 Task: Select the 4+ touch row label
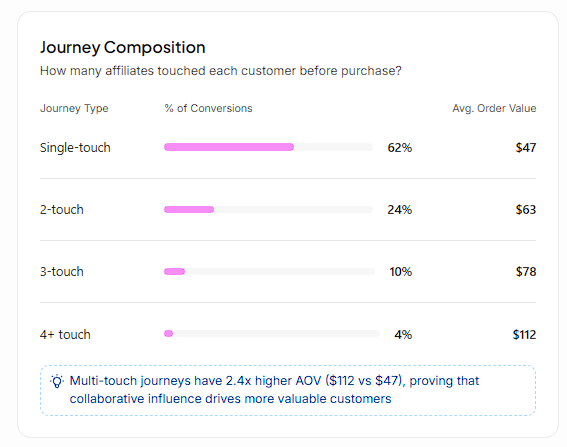tap(65, 335)
